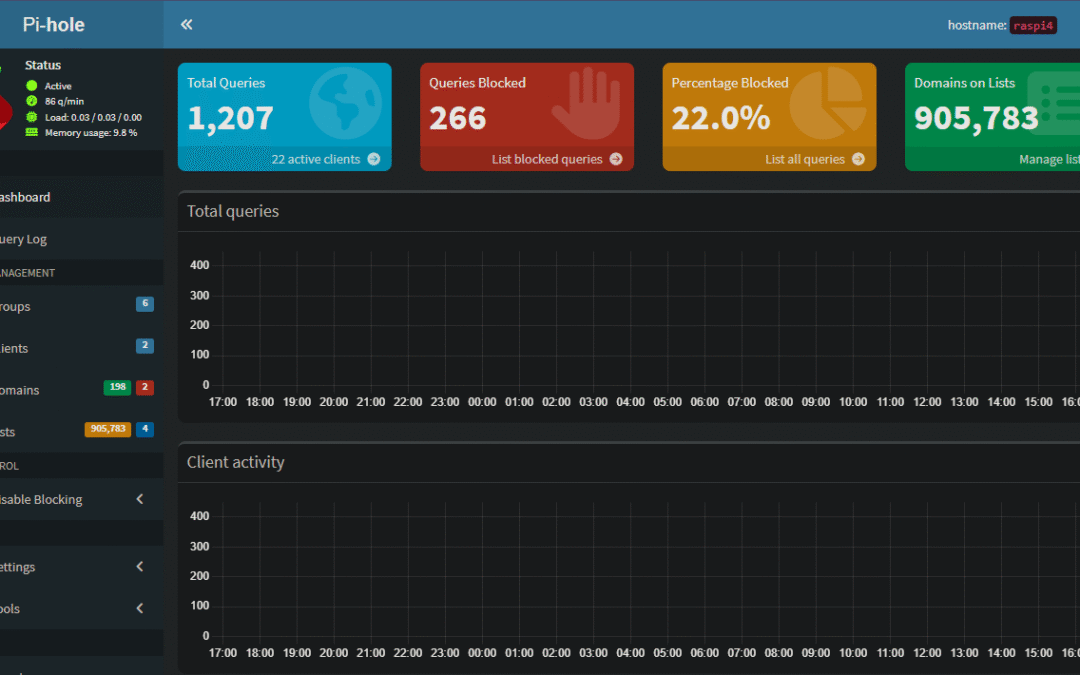1080x675 pixels.
Task: Click the blue '6' badge on Groups
Action: [146, 303]
